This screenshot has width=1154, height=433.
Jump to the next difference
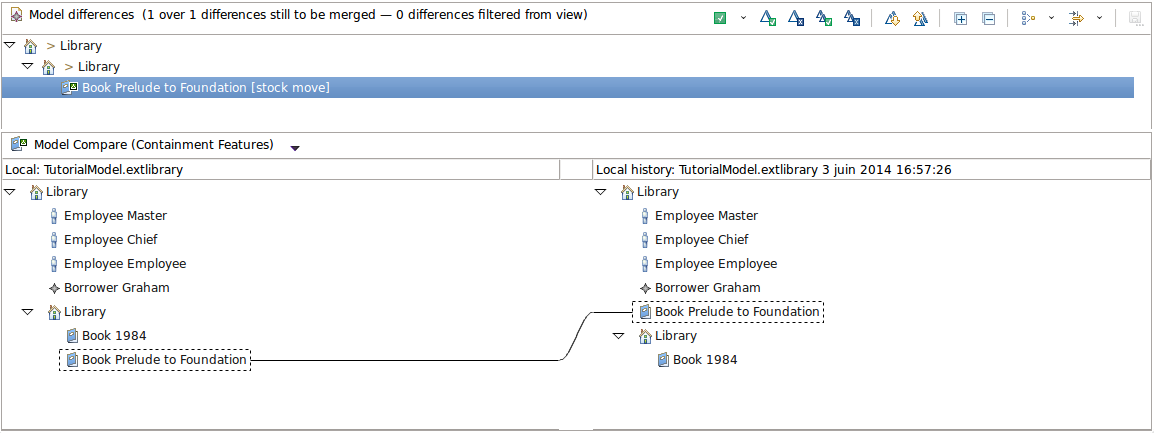pyautogui.click(x=892, y=18)
